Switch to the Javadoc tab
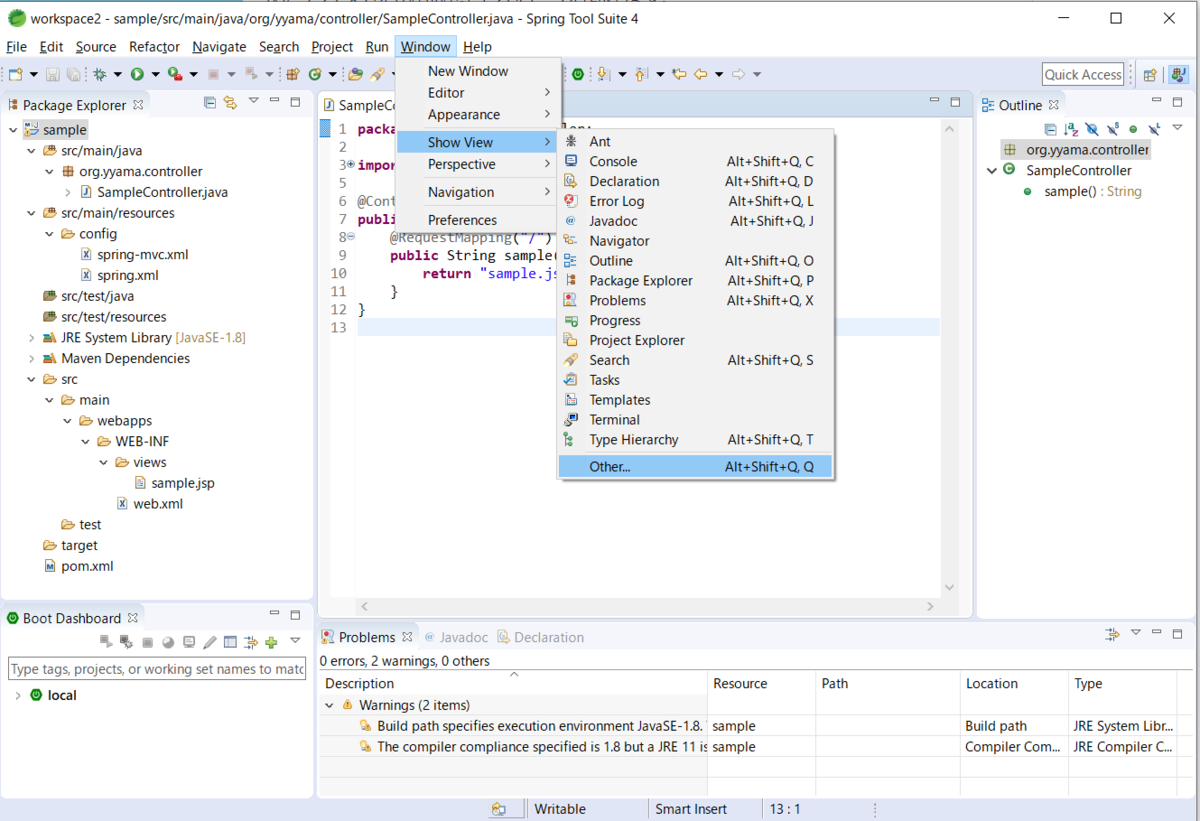Viewport: 1200px width, 821px height. point(456,637)
